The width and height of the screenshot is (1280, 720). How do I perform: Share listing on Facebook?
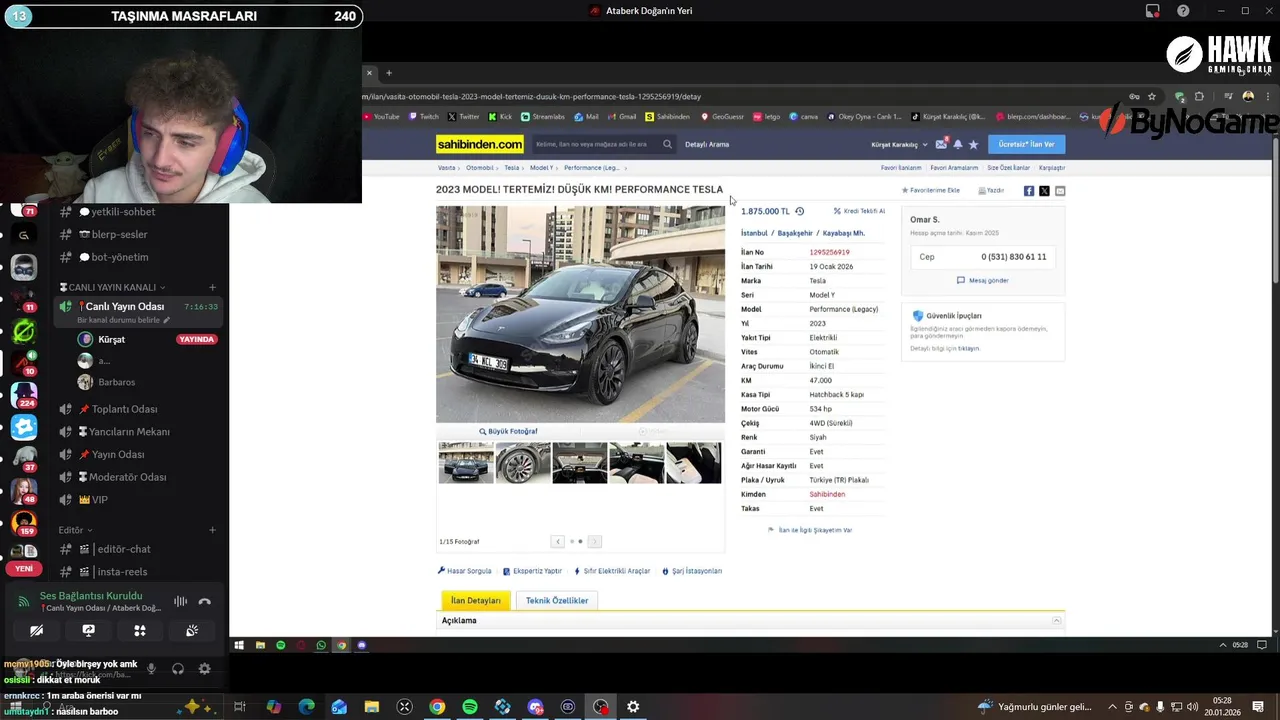click(1028, 190)
